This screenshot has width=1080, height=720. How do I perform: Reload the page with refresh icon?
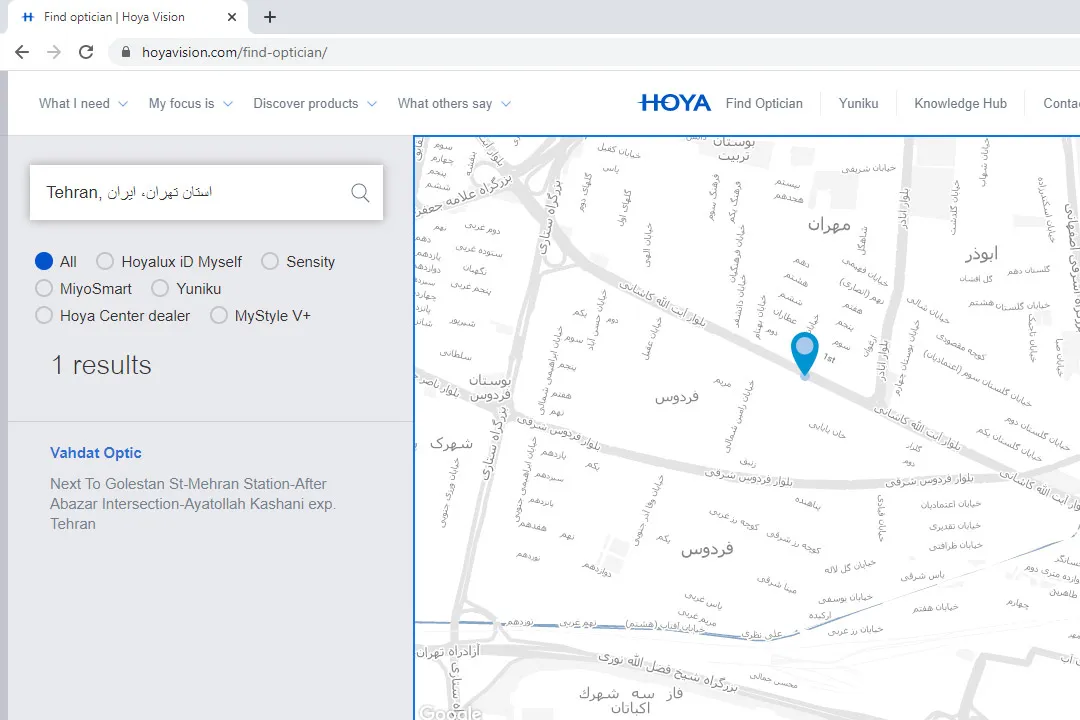(86, 52)
